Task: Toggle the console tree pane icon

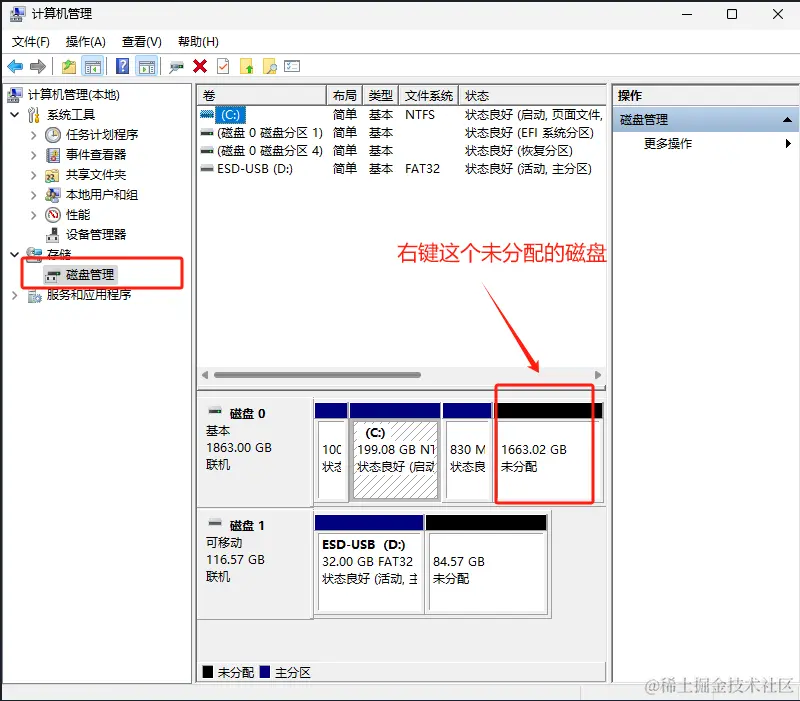Action: 94,66
